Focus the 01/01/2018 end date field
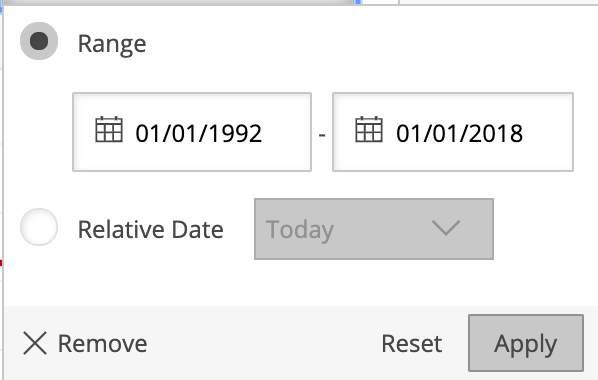The width and height of the screenshot is (598, 380). (x=453, y=132)
